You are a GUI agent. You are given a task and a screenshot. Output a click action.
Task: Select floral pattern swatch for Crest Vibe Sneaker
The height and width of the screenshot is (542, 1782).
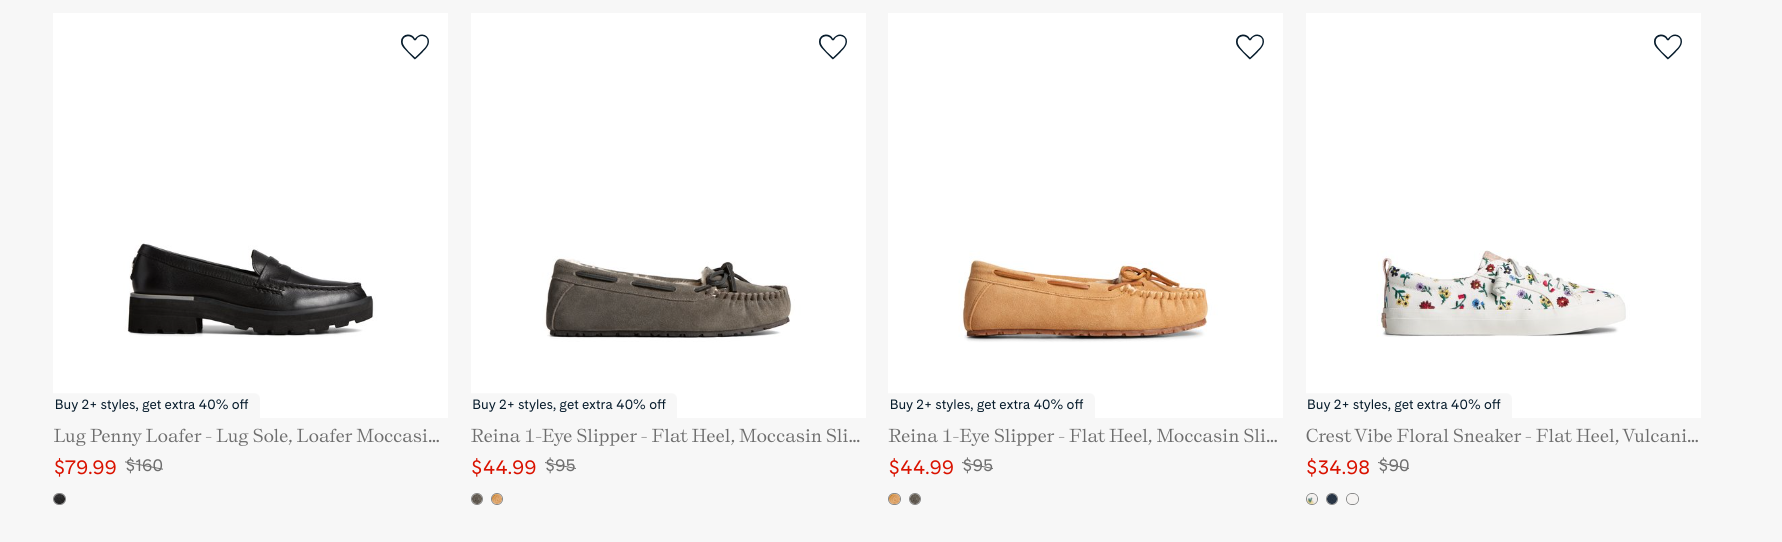tap(1312, 499)
